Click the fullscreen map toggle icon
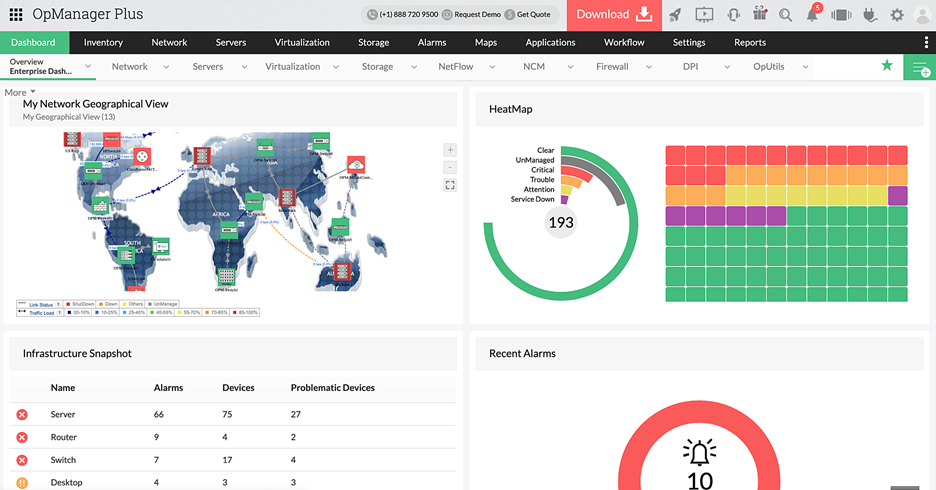Image resolution: width=936 pixels, height=490 pixels. pyautogui.click(x=450, y=185)
